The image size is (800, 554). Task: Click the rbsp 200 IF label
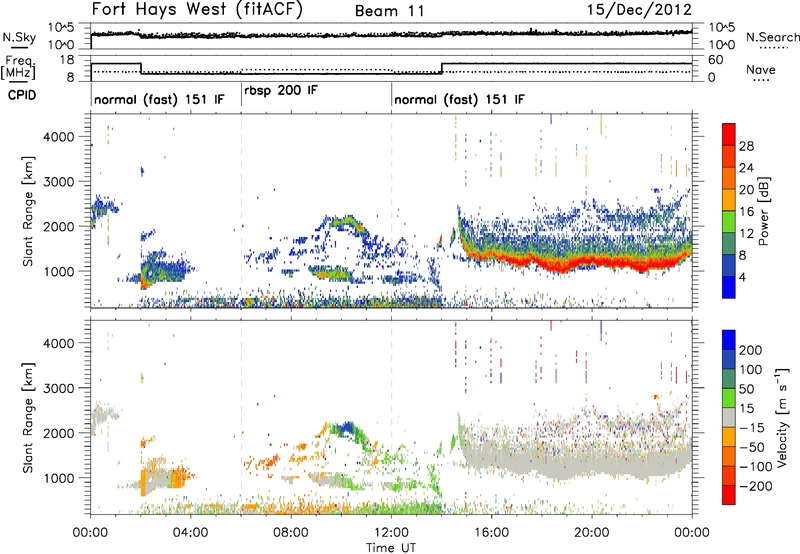pos(281,91)
